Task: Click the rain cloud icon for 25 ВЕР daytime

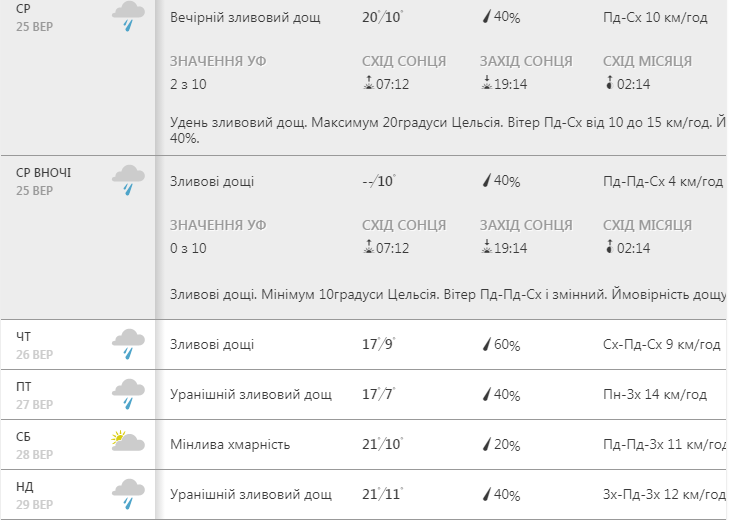Action: pos(128,16)
